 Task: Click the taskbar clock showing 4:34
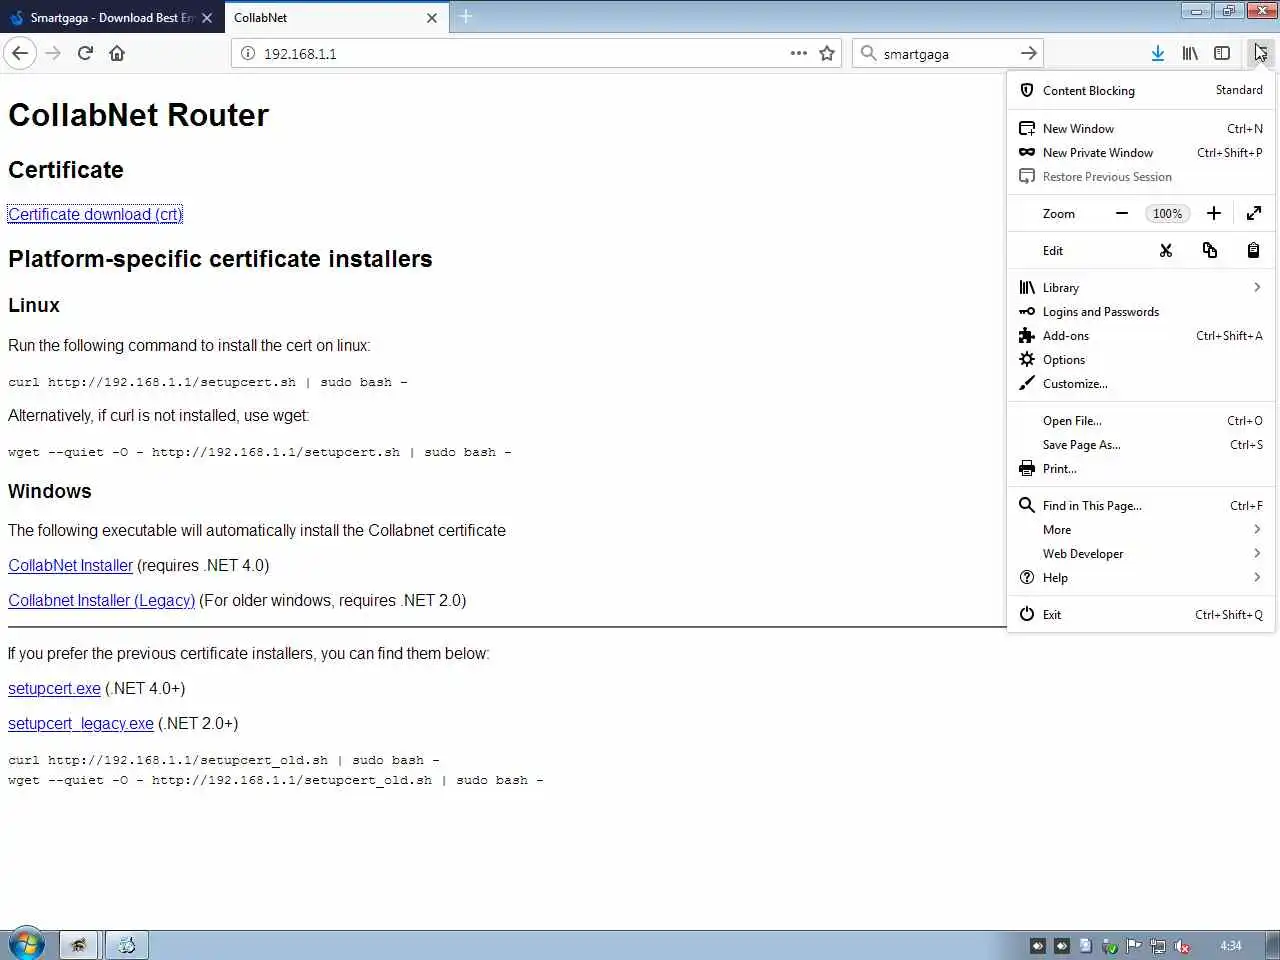coord(1231,946)
